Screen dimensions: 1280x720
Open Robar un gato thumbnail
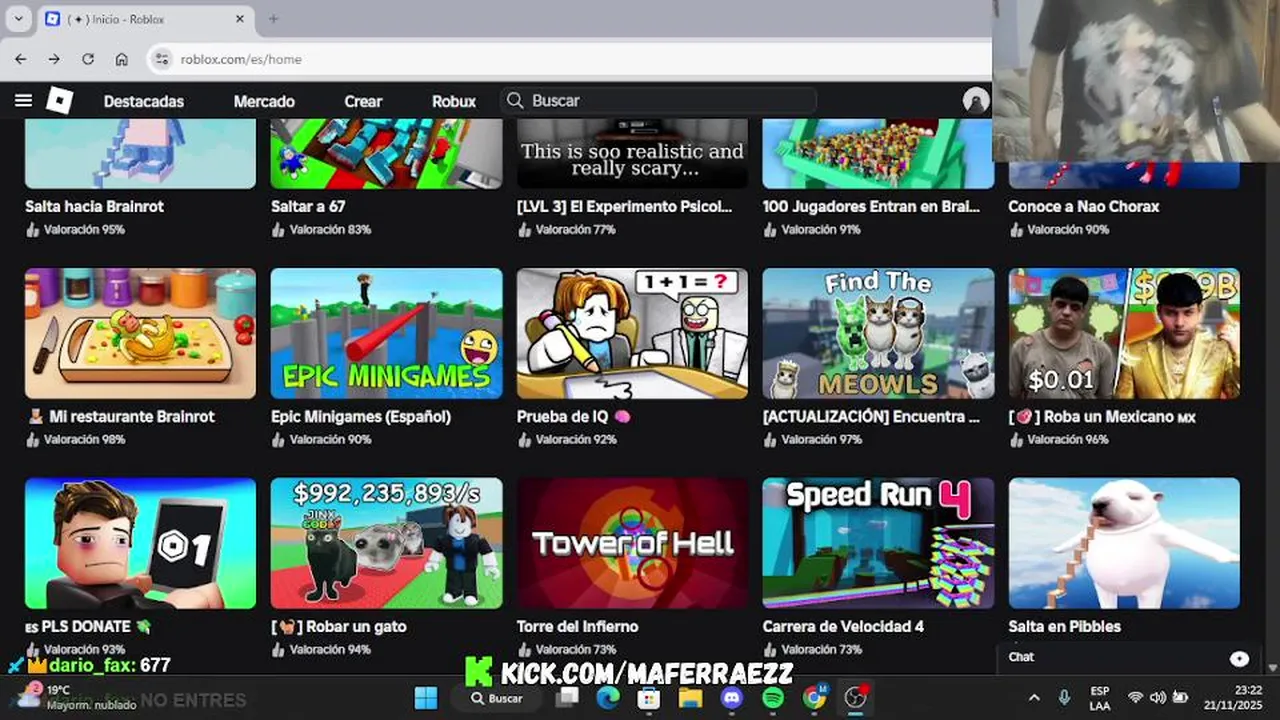coord(386,543)
